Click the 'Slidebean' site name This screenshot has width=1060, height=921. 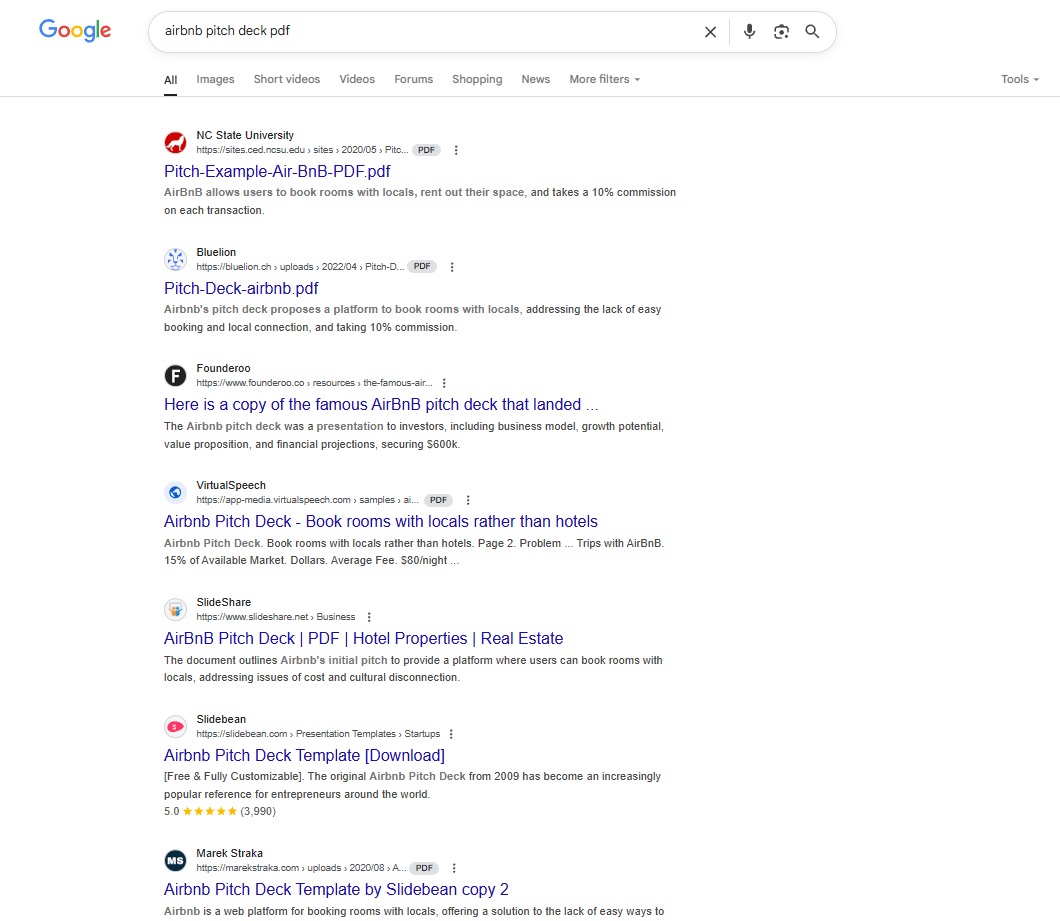pyautogui.click(x=221, y=719)
